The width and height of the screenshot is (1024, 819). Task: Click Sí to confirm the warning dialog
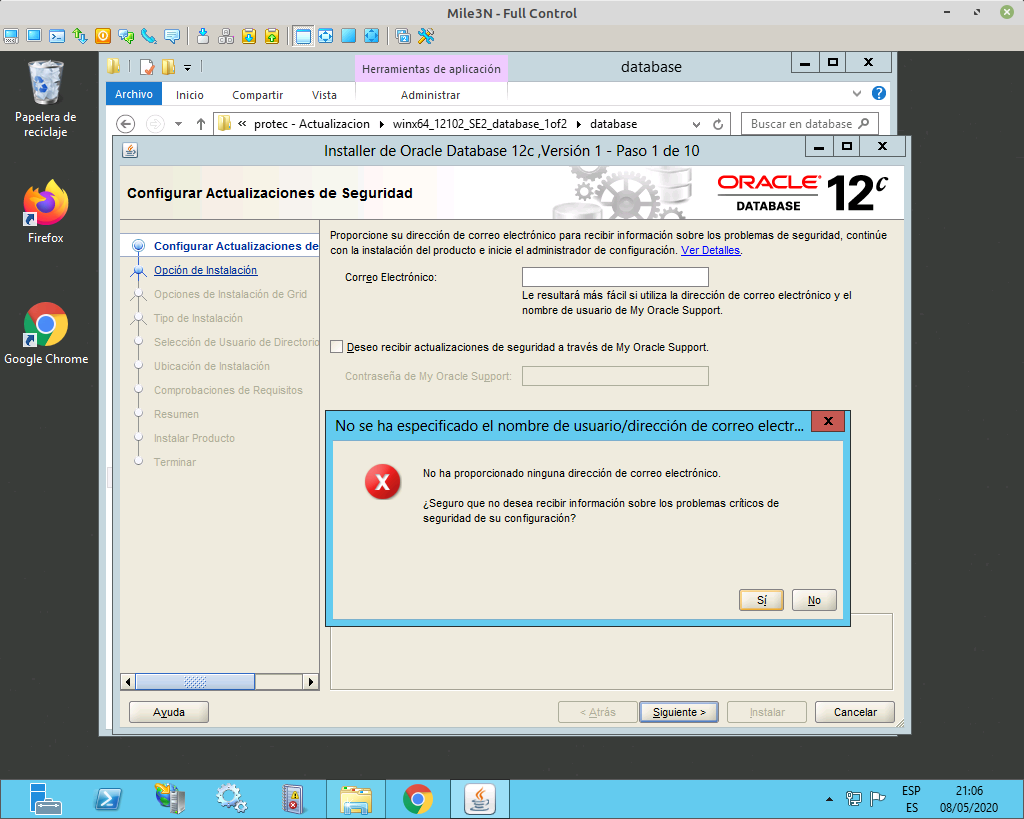pyautogui.click(x=761, y=600)
